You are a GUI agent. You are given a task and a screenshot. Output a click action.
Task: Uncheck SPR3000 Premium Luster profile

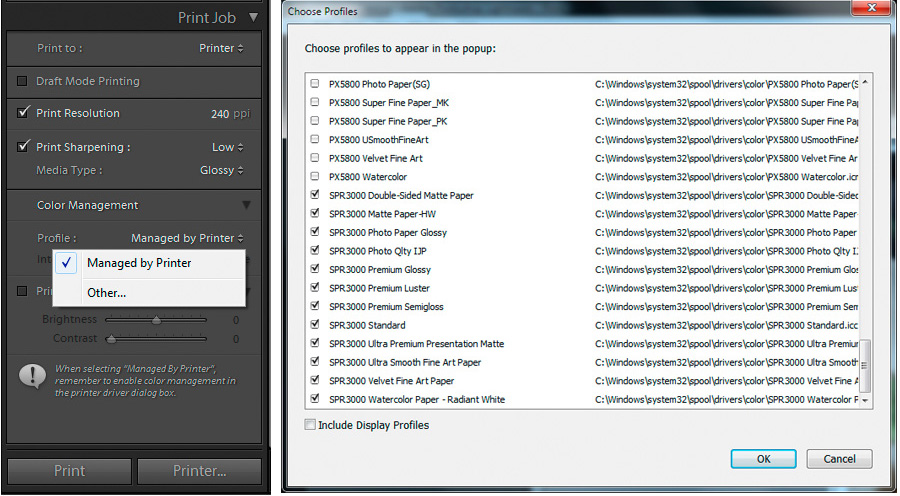(315, 287)
